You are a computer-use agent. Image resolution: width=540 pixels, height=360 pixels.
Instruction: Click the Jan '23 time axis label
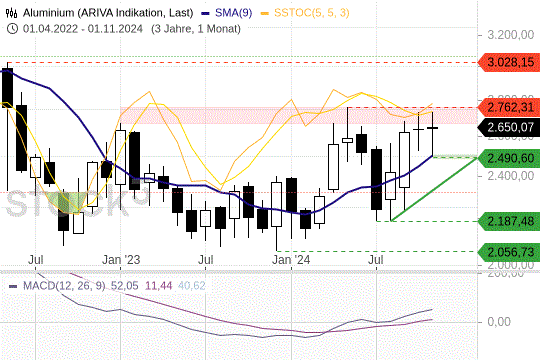[121, 260]
